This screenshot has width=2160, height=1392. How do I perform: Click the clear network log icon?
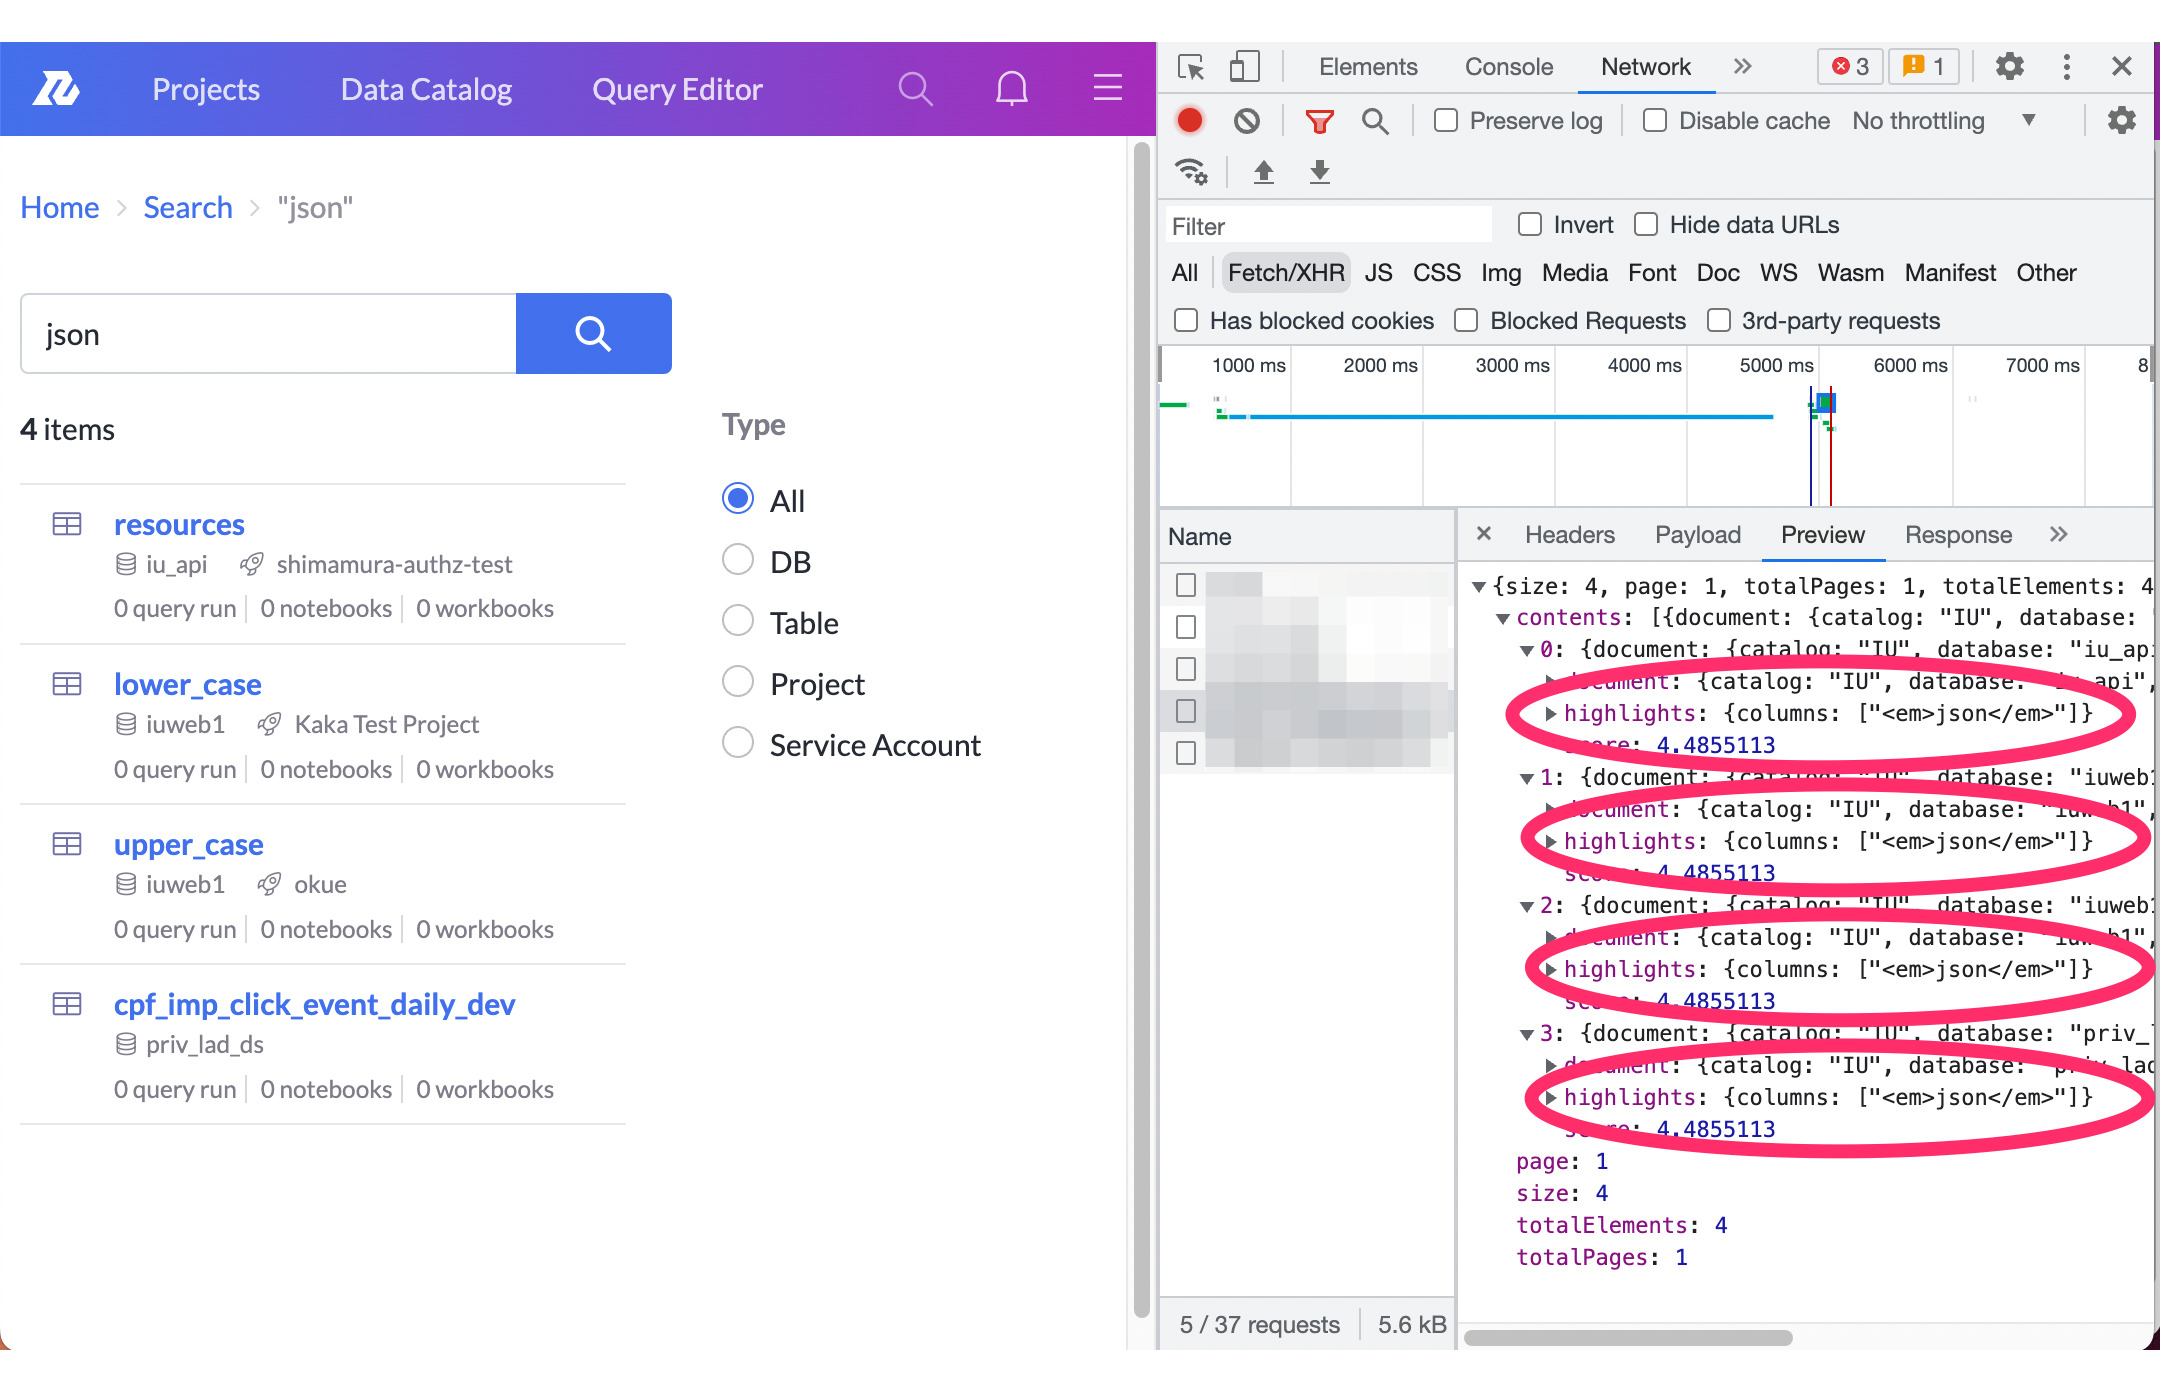(x=1246, y=121)
